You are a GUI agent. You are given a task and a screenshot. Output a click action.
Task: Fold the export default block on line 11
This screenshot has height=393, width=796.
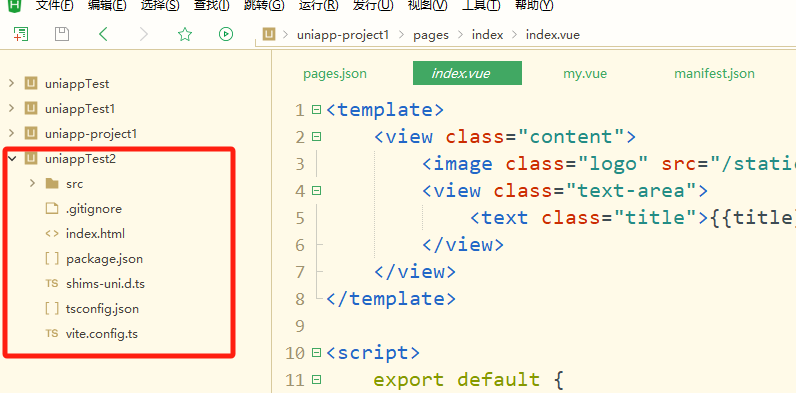[316, 379]
